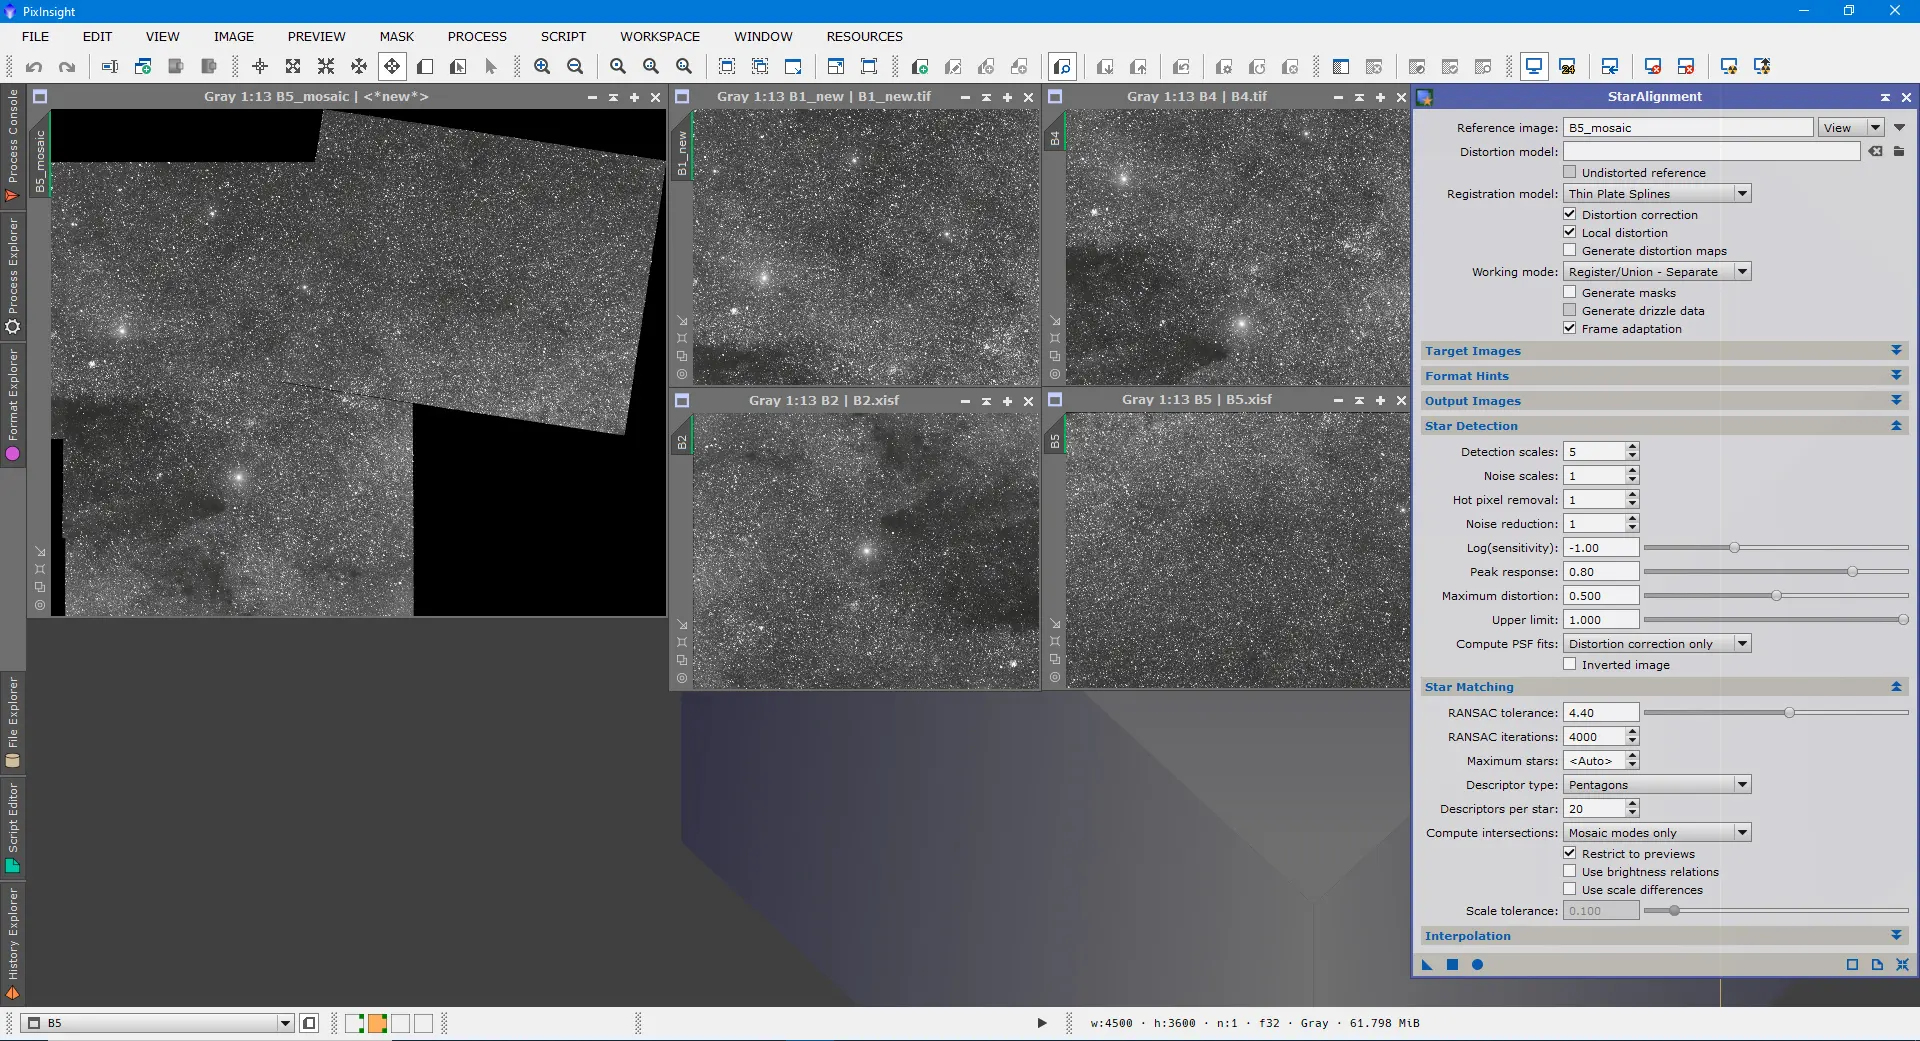Image resolution: width=1920 pixels, height=1041 pixels.
Task: Toggle the Frame adaptation checkbox
Action: [x=1570, y=328]
